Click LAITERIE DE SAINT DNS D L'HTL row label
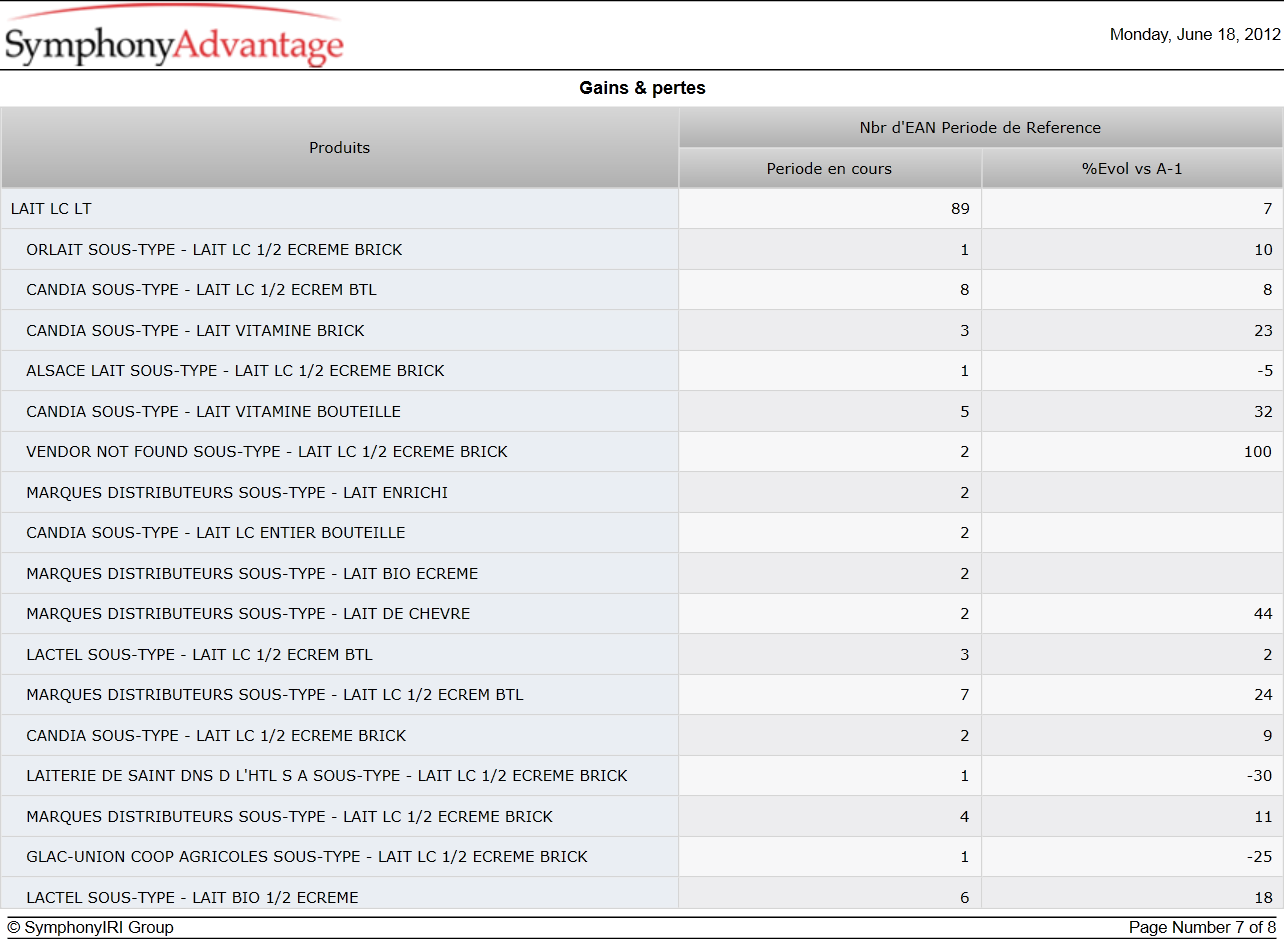1284x946 pixels. point(327,776)
